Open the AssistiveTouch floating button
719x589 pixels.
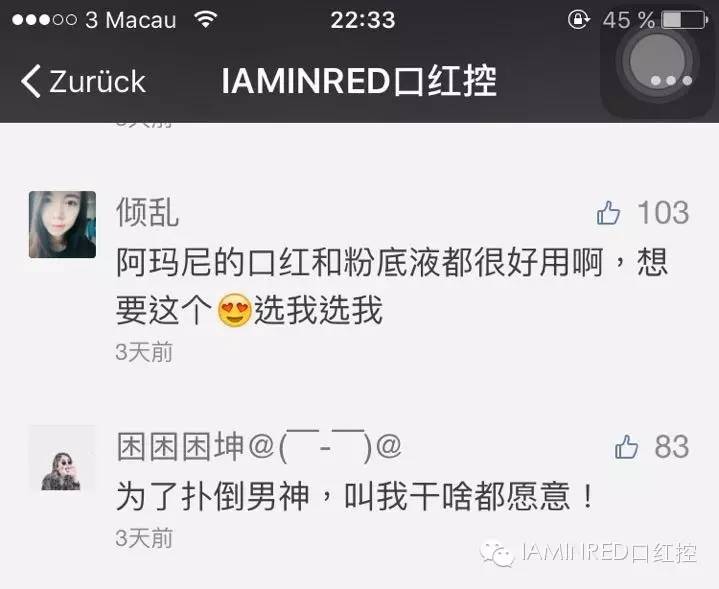(657, 63)
